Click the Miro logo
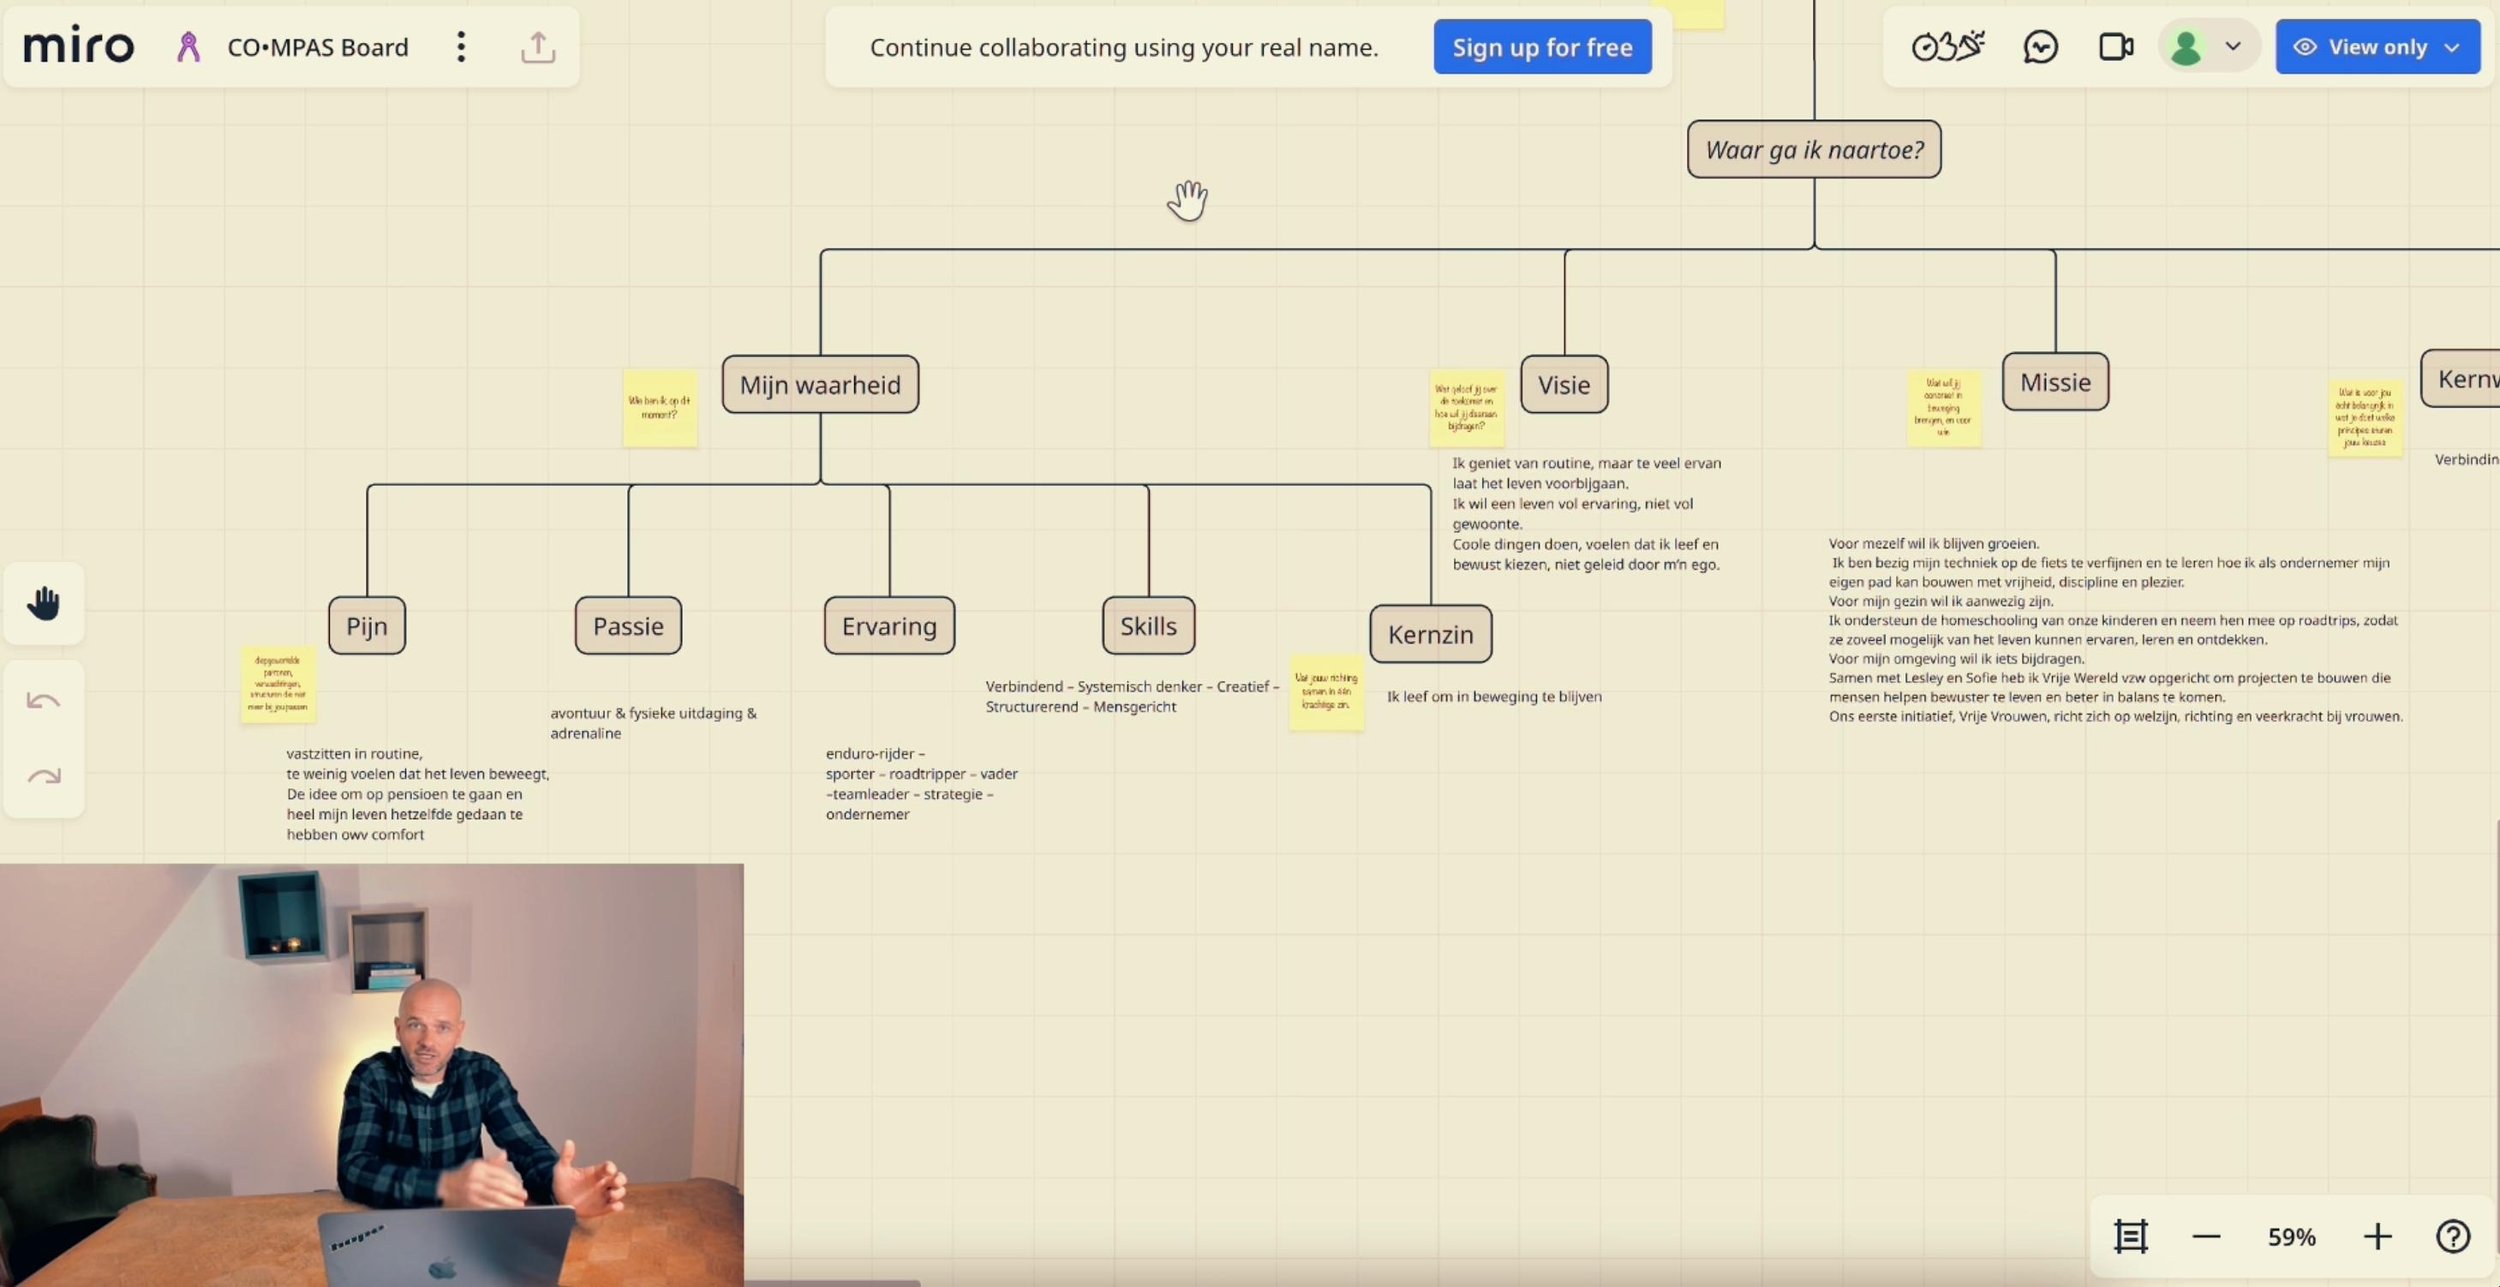Image resolution: width=2500 pixels, height=1287 pixels. tap(78, 46)
